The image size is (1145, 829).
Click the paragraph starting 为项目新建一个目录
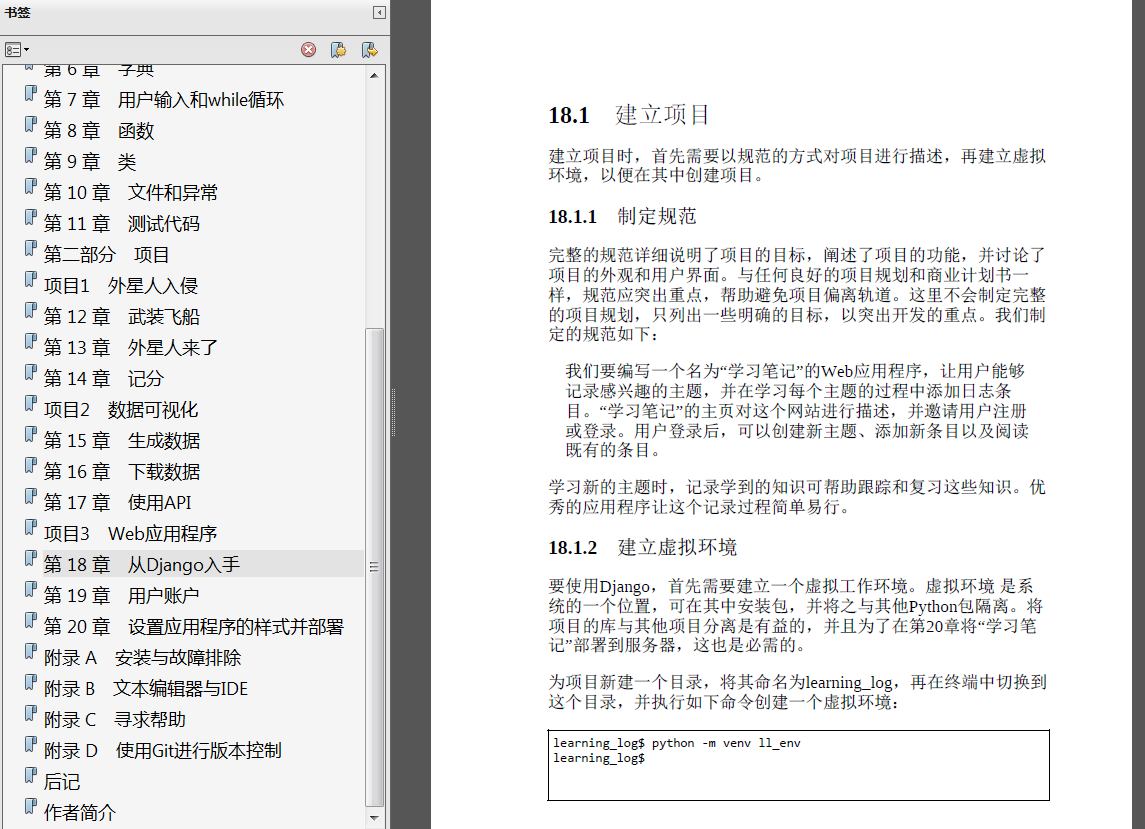(797, 692)
